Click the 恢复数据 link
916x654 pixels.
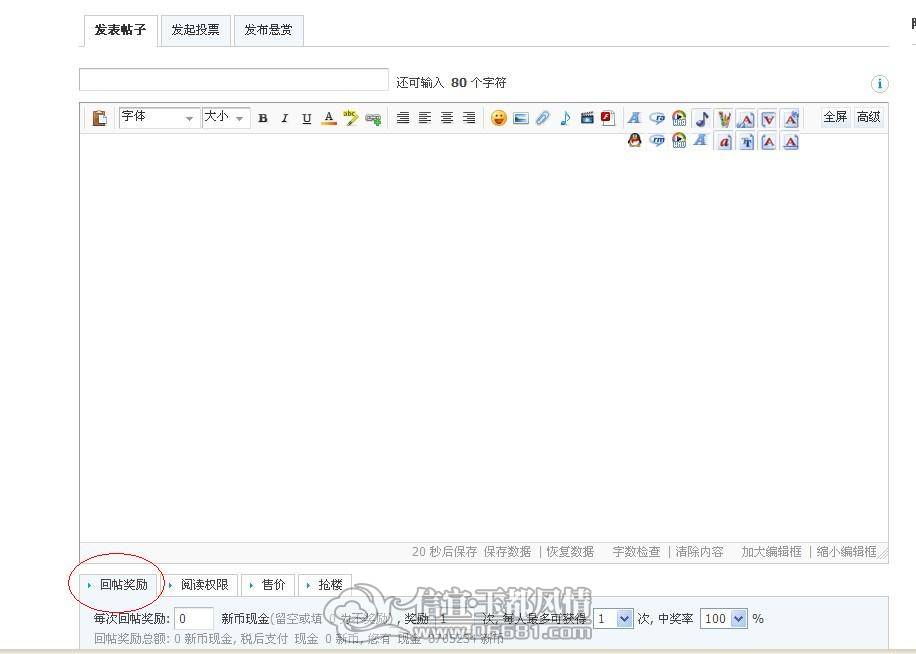tap(570, 551)
